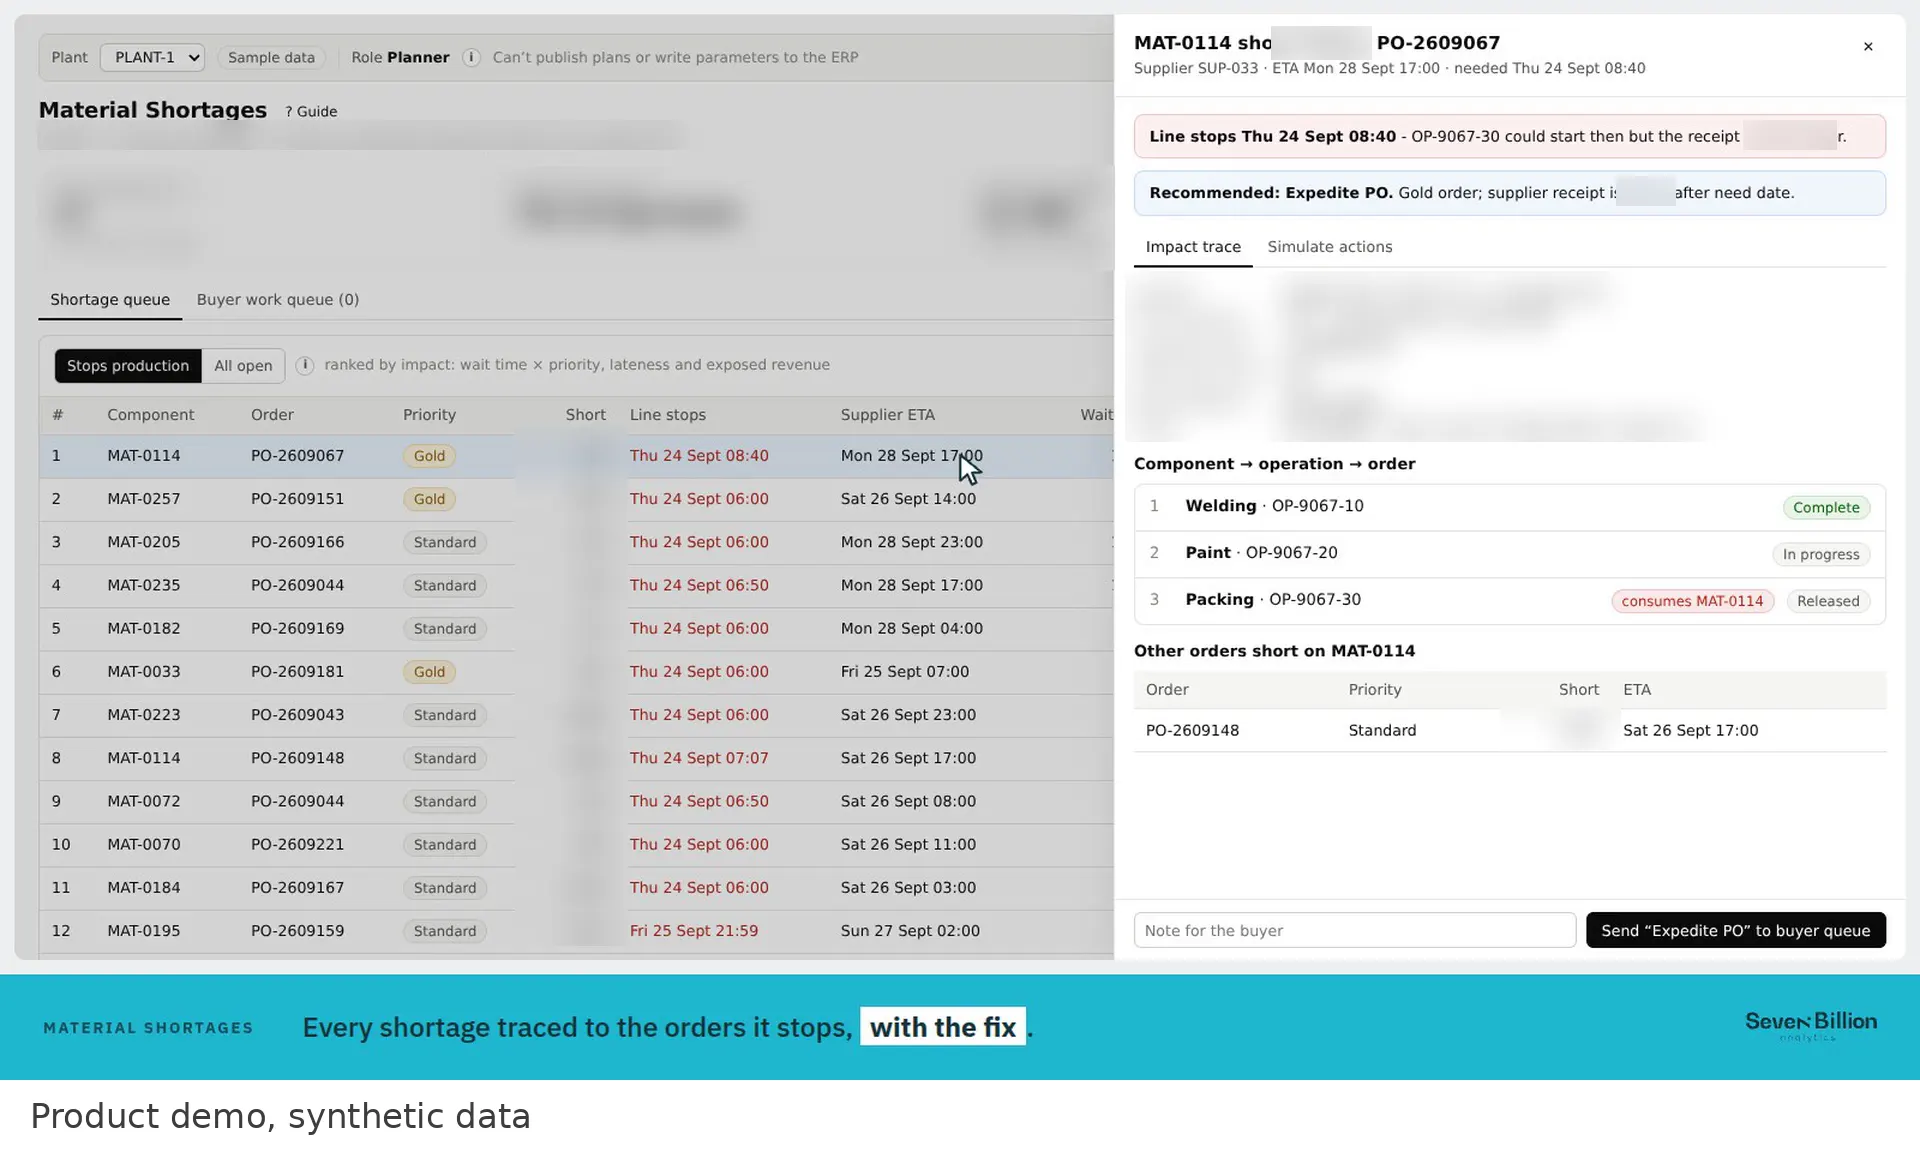This screenshot has height=1150, width=1920.
Task: Click the info icon next to Role Planner
Action: click(471, 57)
